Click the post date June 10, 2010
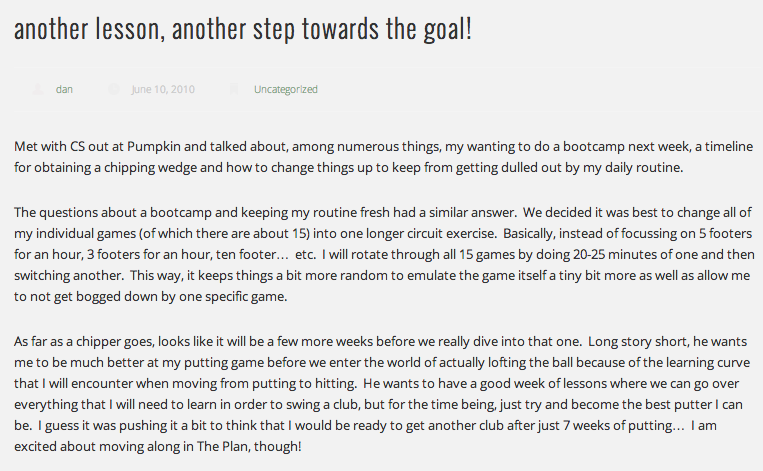Screen dimensions: 763x471 tap(163, 89)
